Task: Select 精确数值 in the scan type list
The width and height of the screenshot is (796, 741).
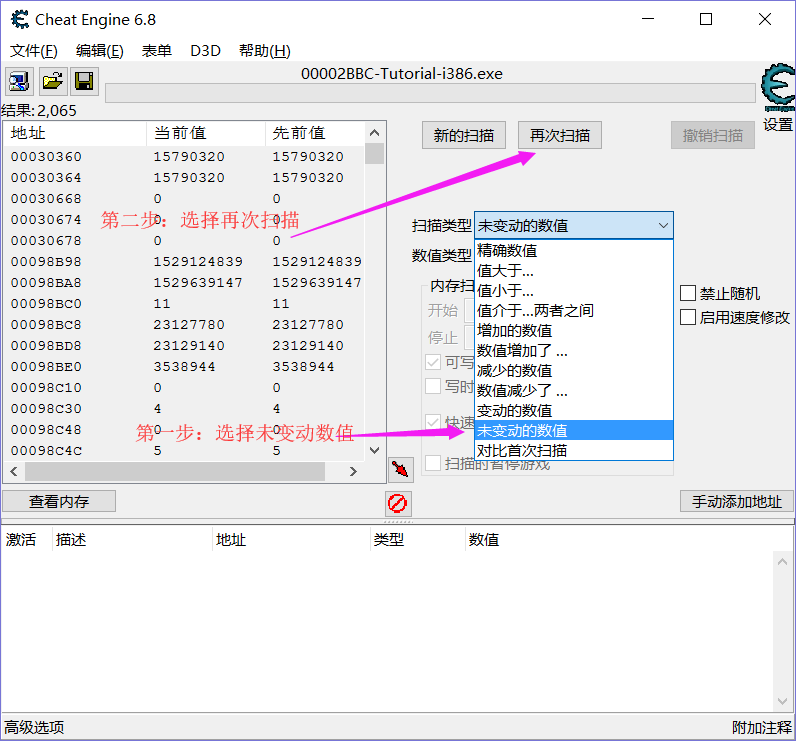Action: (x=574, y=250)
